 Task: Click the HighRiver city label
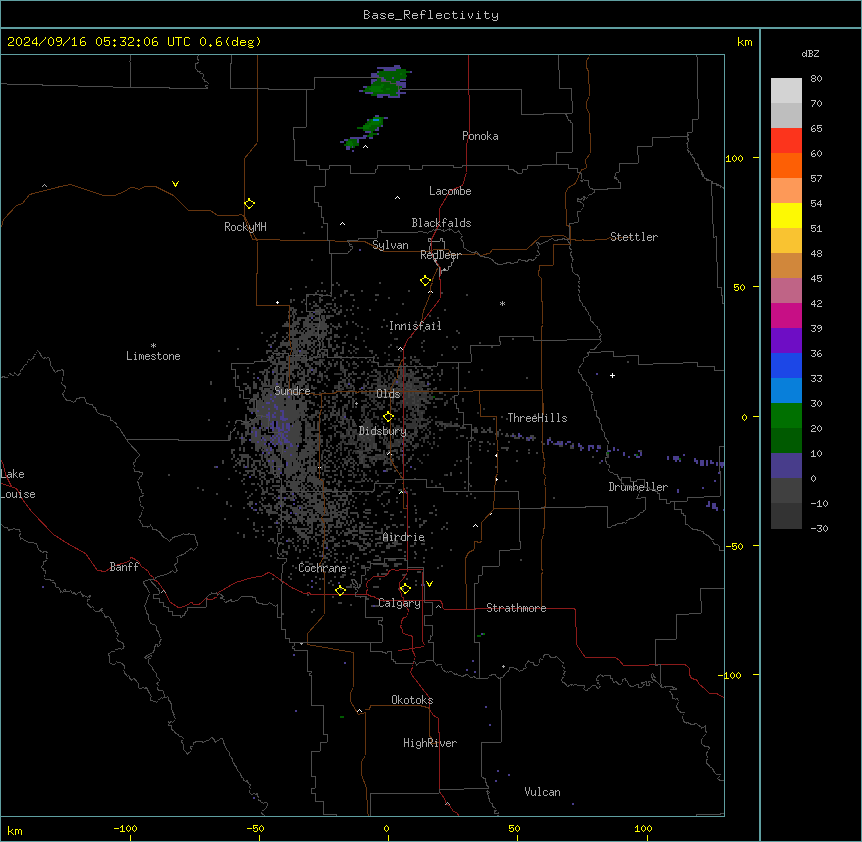click(430, 743)
